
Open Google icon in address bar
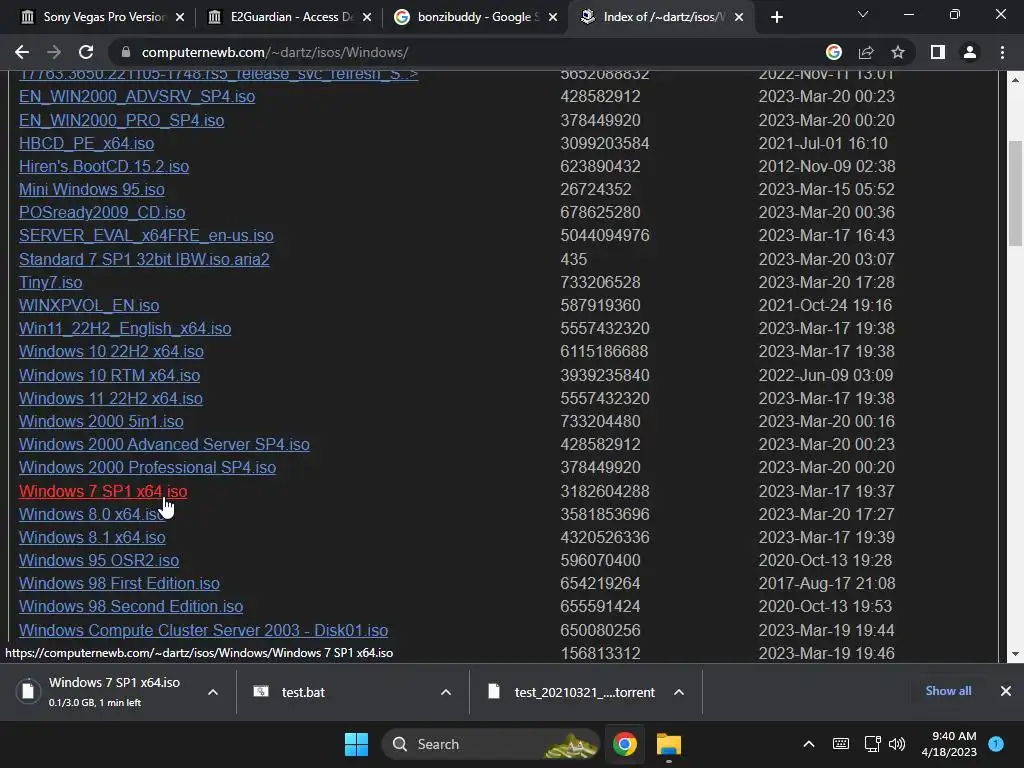click(x=833, y=52)
